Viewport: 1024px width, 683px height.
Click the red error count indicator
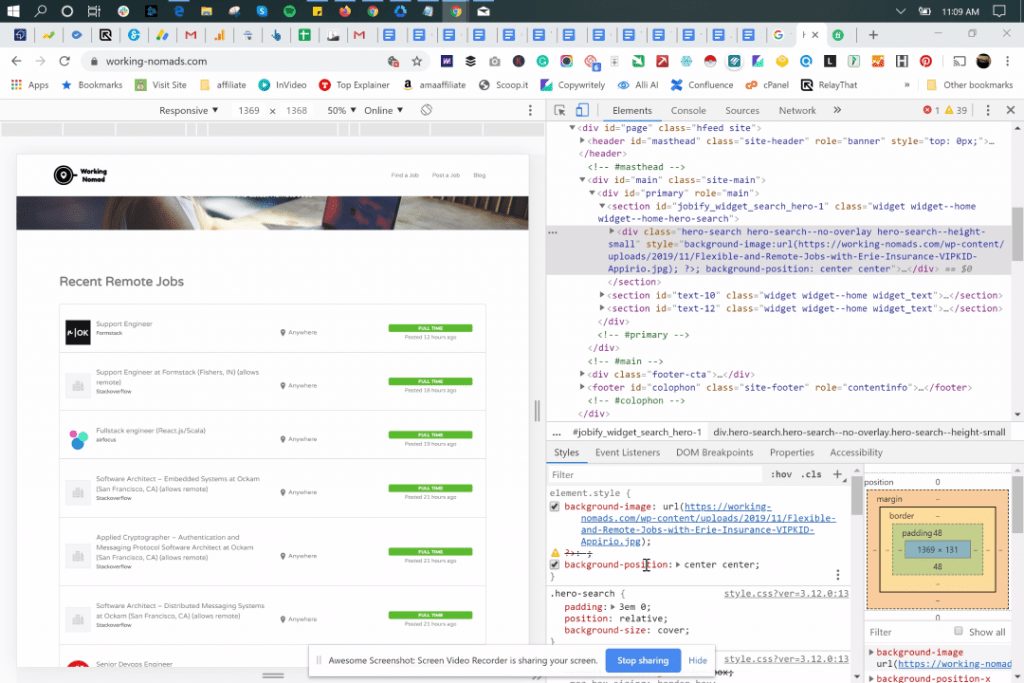pyautogui.click(x=931, y=110)
